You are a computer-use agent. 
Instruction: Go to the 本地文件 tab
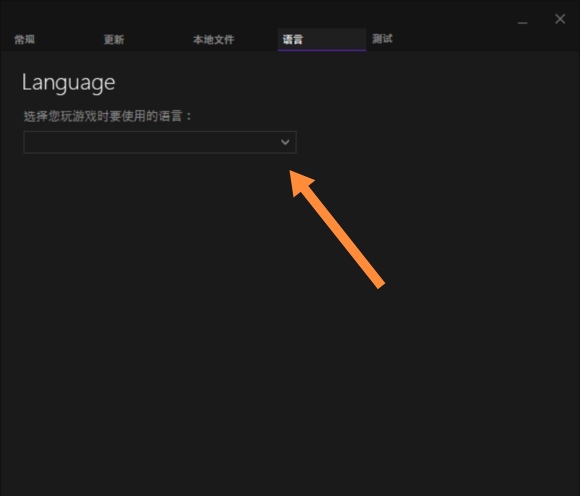tap(213, 39)
